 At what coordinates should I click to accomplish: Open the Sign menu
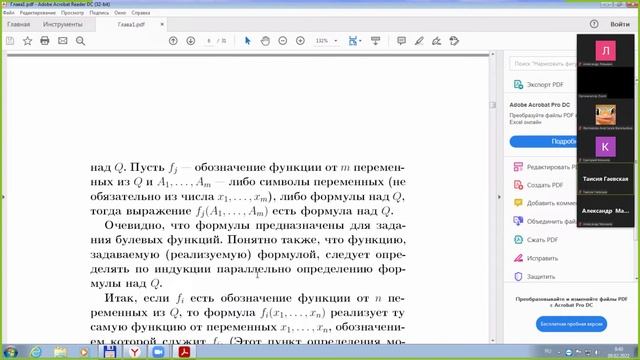pyautogui.click(x=99, y=13)
